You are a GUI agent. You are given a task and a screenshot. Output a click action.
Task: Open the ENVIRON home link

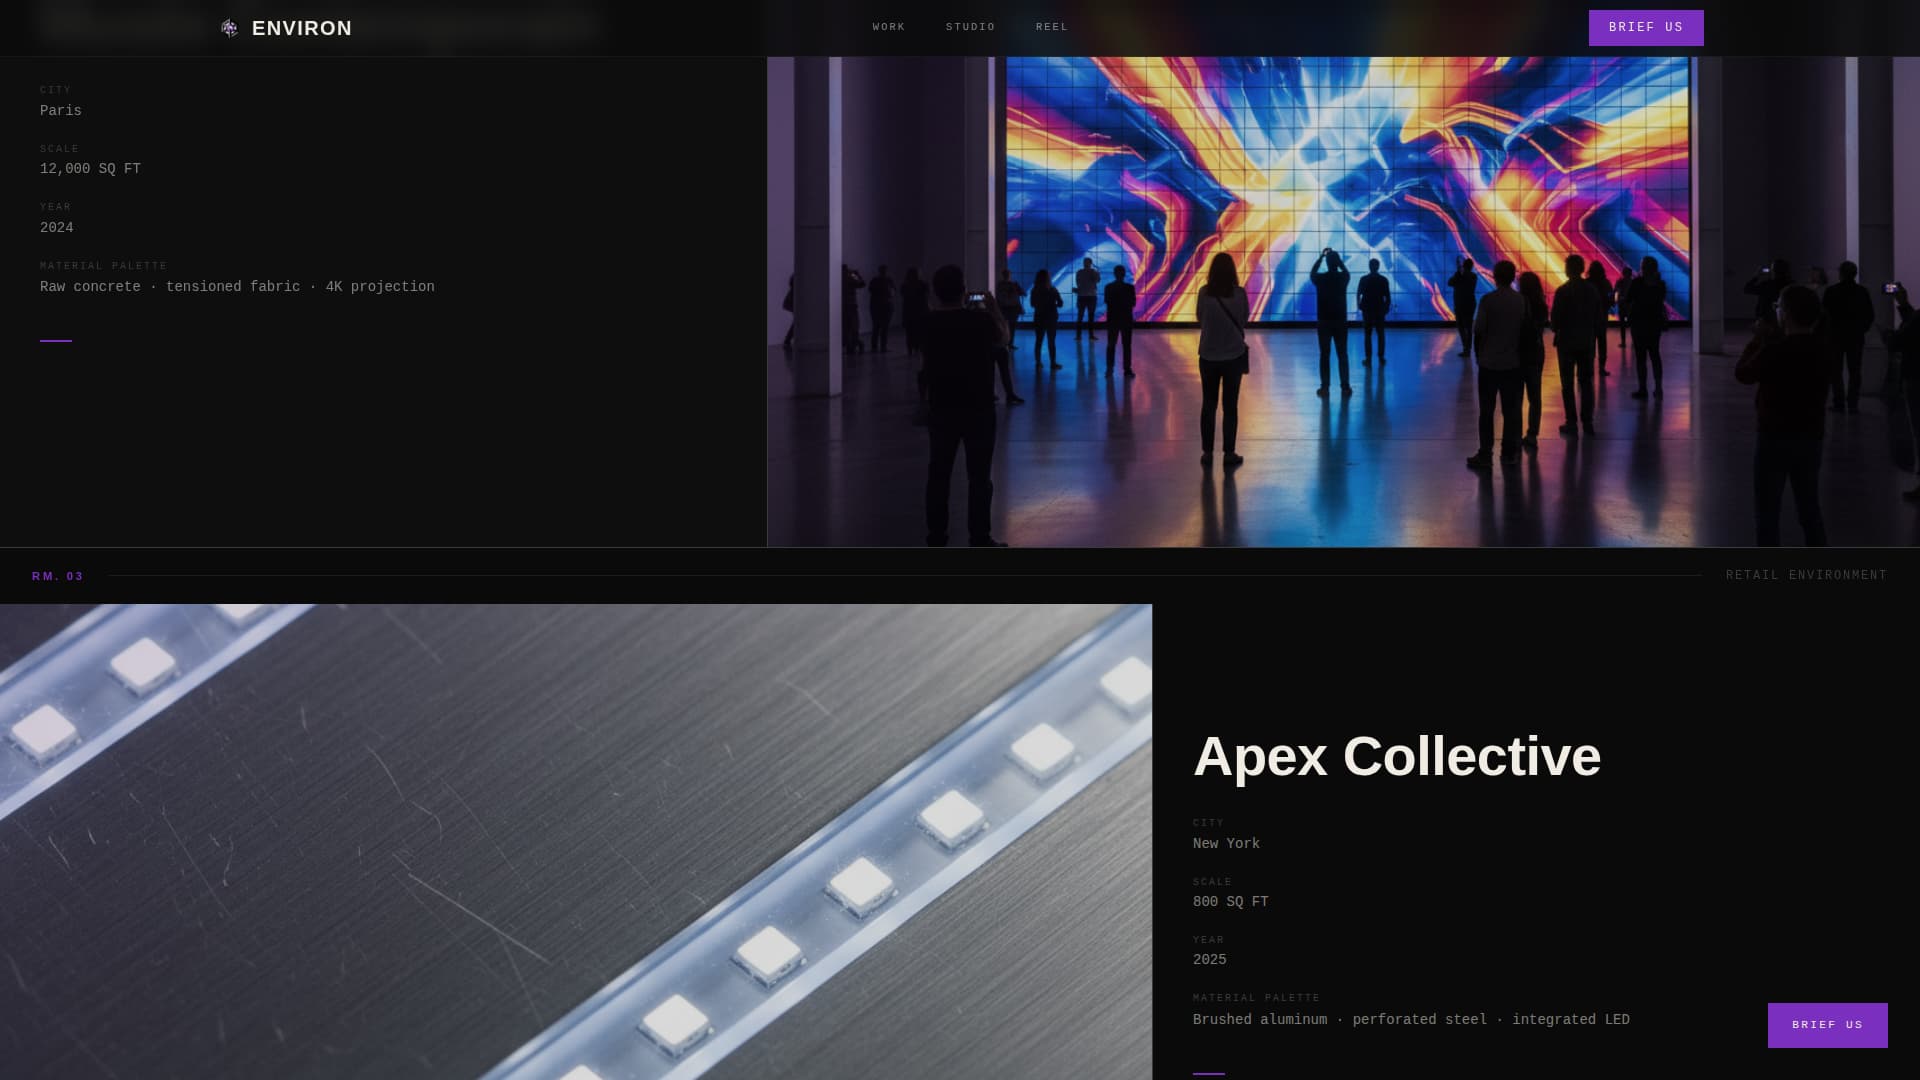click(x=286, y=28)
